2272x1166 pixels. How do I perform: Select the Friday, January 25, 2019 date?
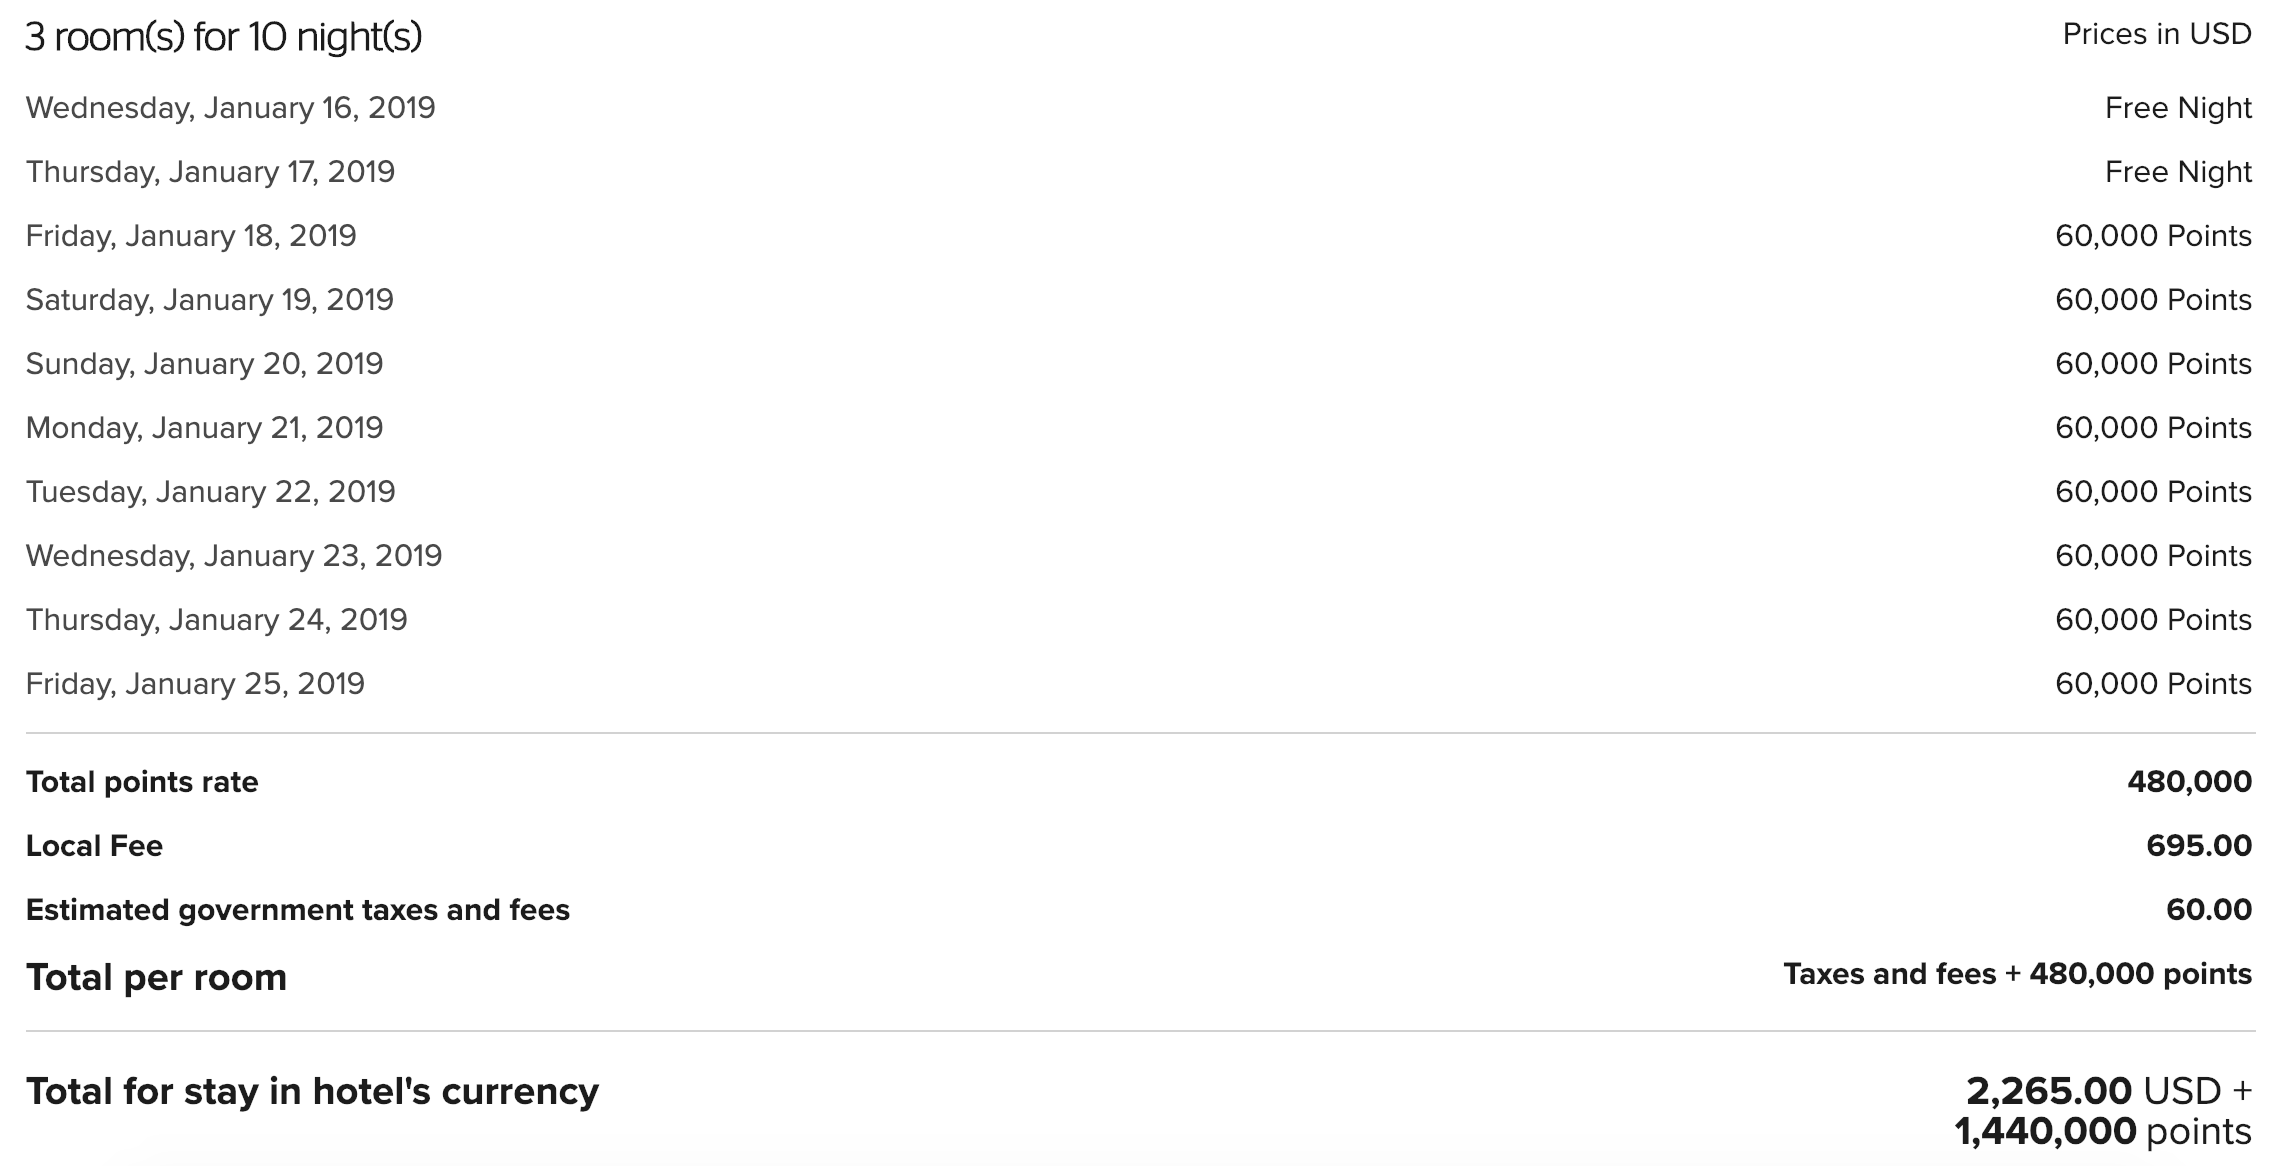pos(195,684)
